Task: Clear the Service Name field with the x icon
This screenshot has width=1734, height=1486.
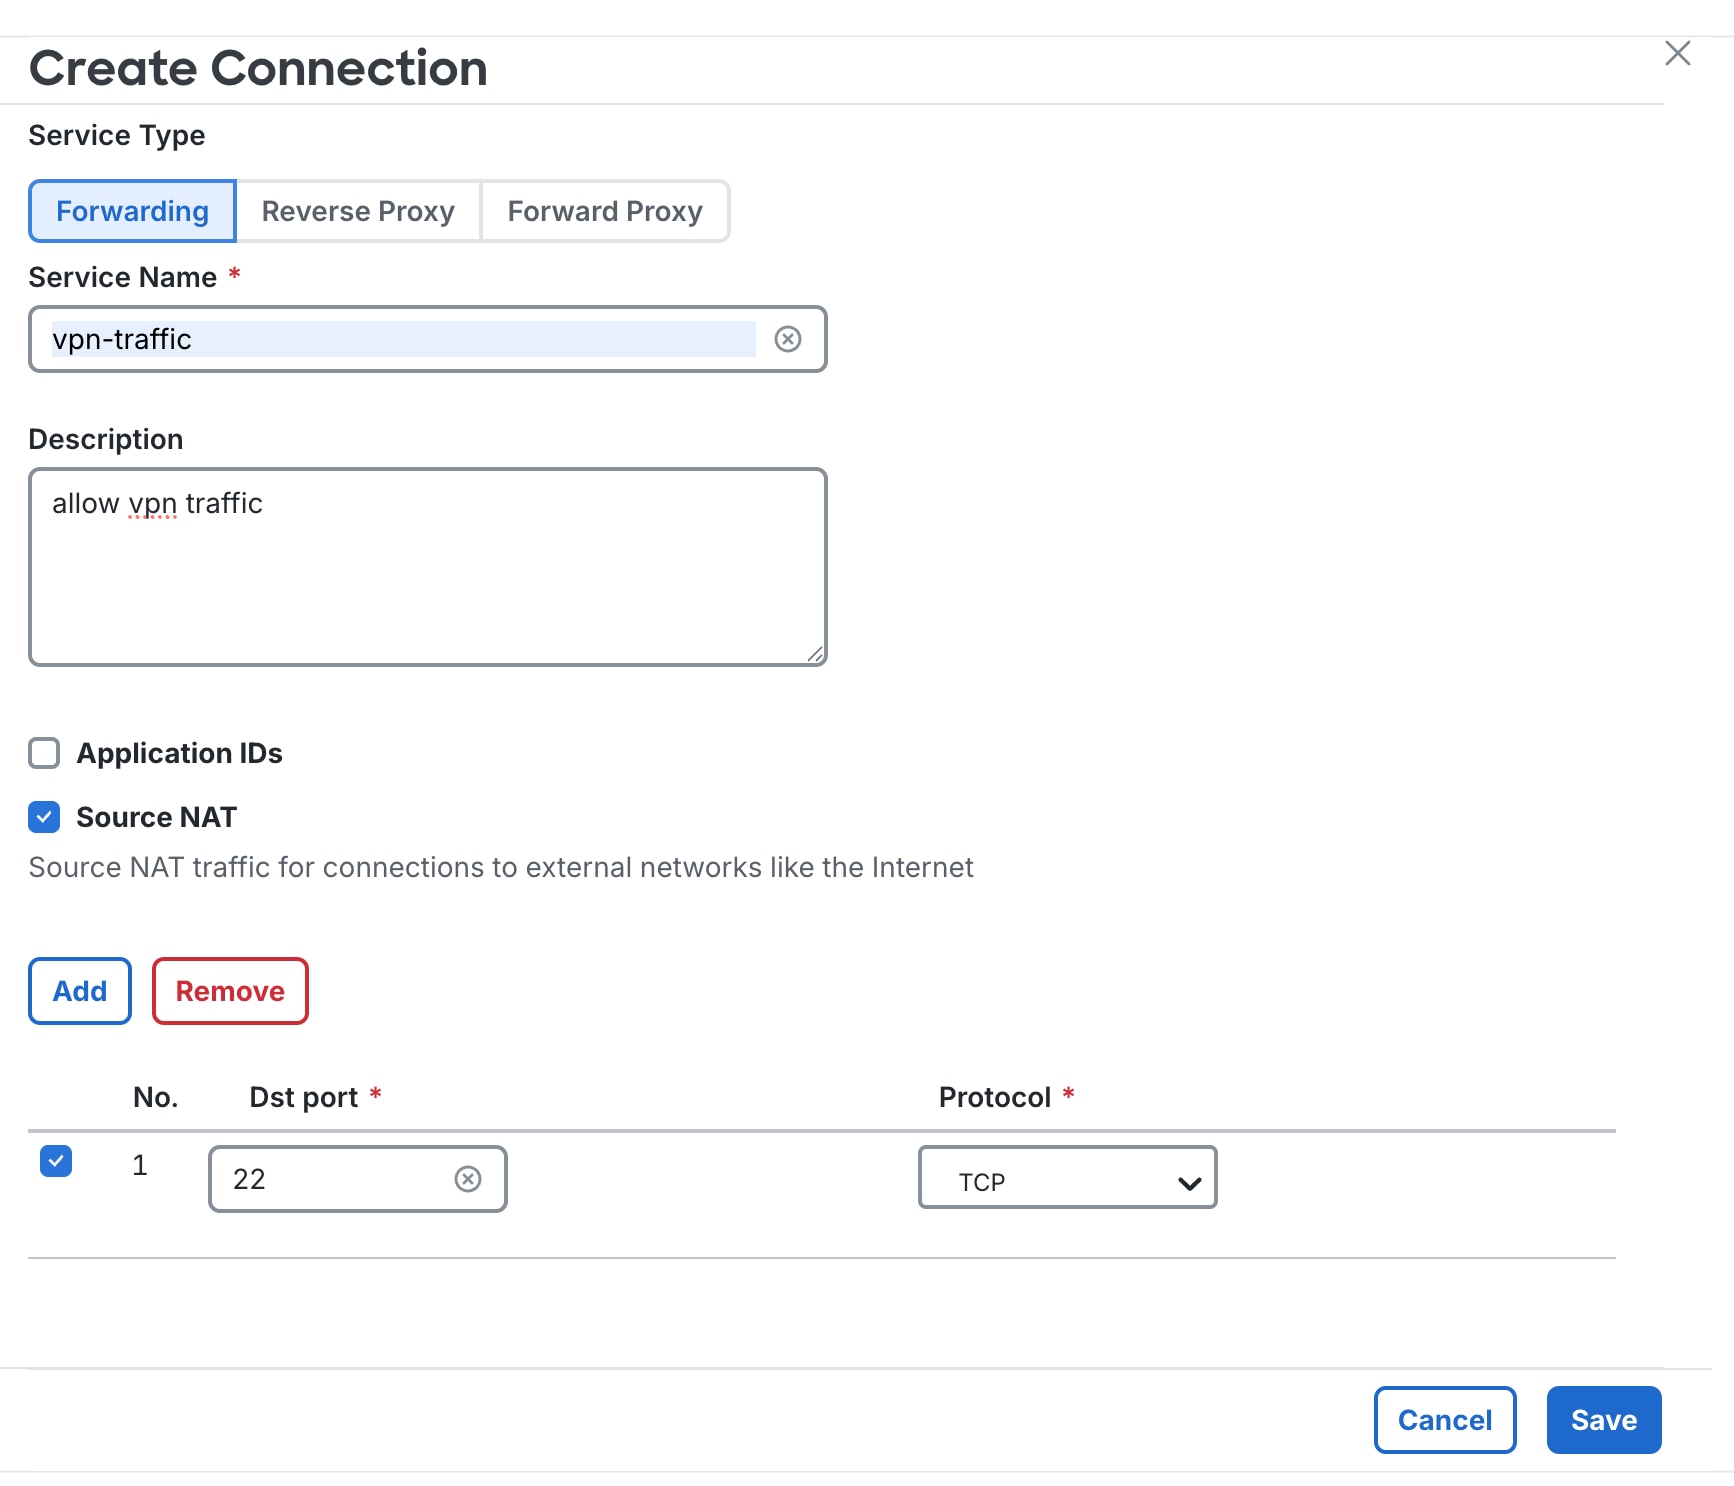Action: (x=788, y=339)
